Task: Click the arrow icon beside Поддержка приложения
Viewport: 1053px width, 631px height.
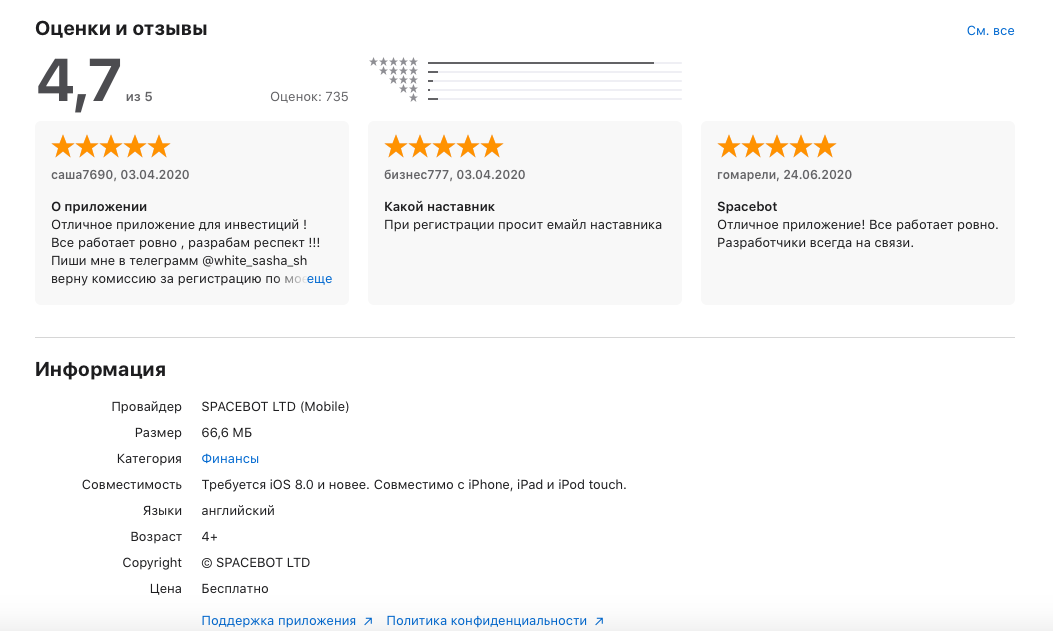Action: (x=368, y=621)
